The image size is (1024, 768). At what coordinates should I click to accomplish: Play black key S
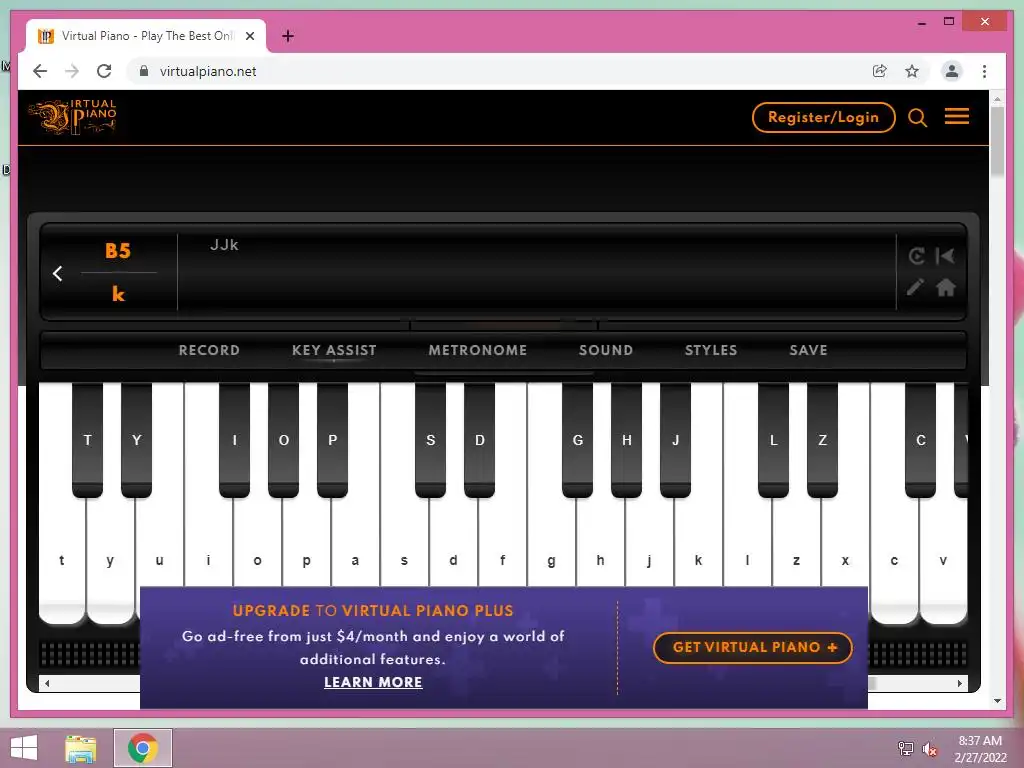point(430,440)
